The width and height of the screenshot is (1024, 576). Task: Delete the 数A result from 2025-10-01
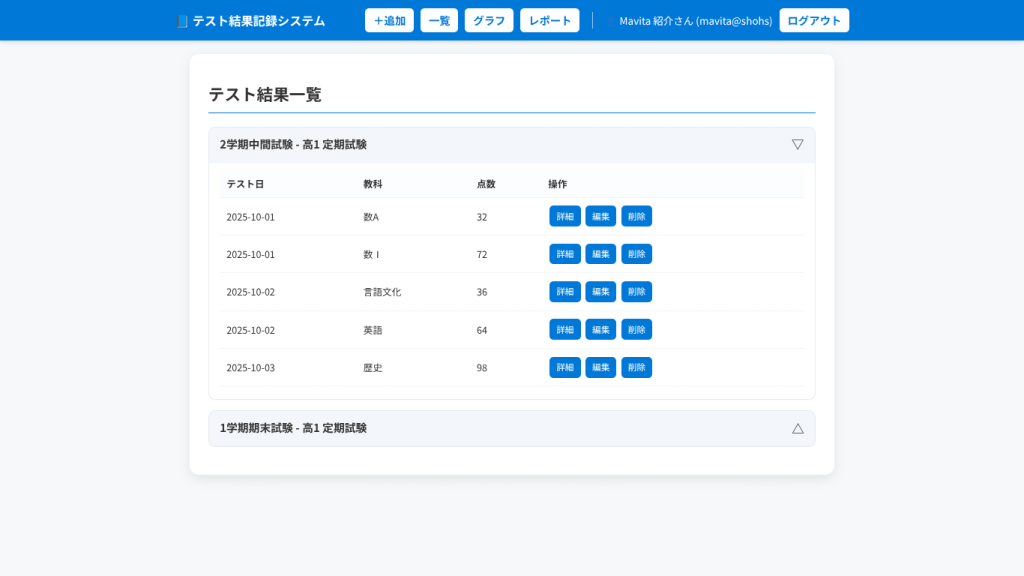tap(637, 216)
